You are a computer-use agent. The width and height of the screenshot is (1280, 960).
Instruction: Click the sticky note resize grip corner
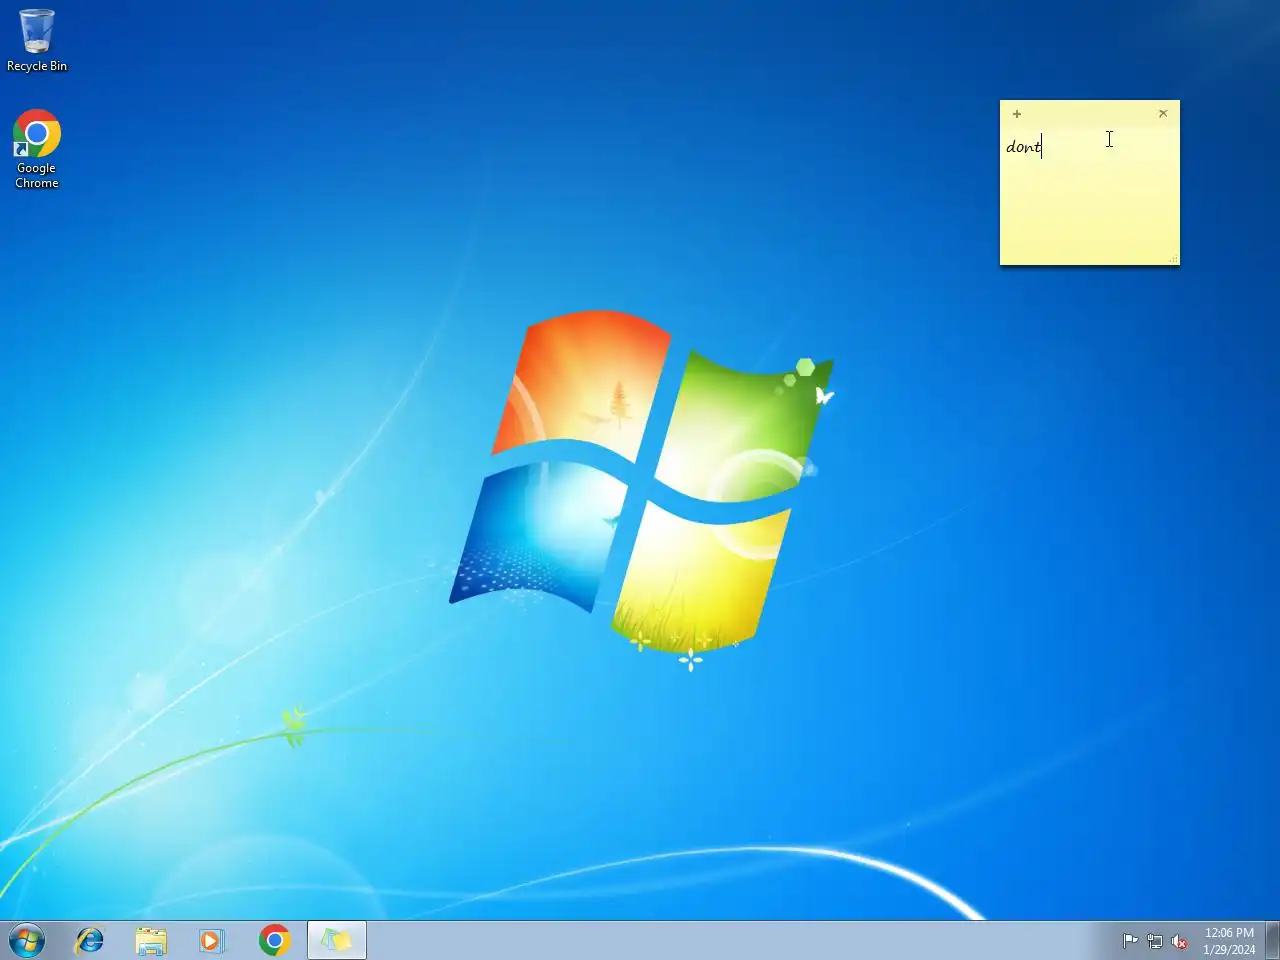(1174, 260)
